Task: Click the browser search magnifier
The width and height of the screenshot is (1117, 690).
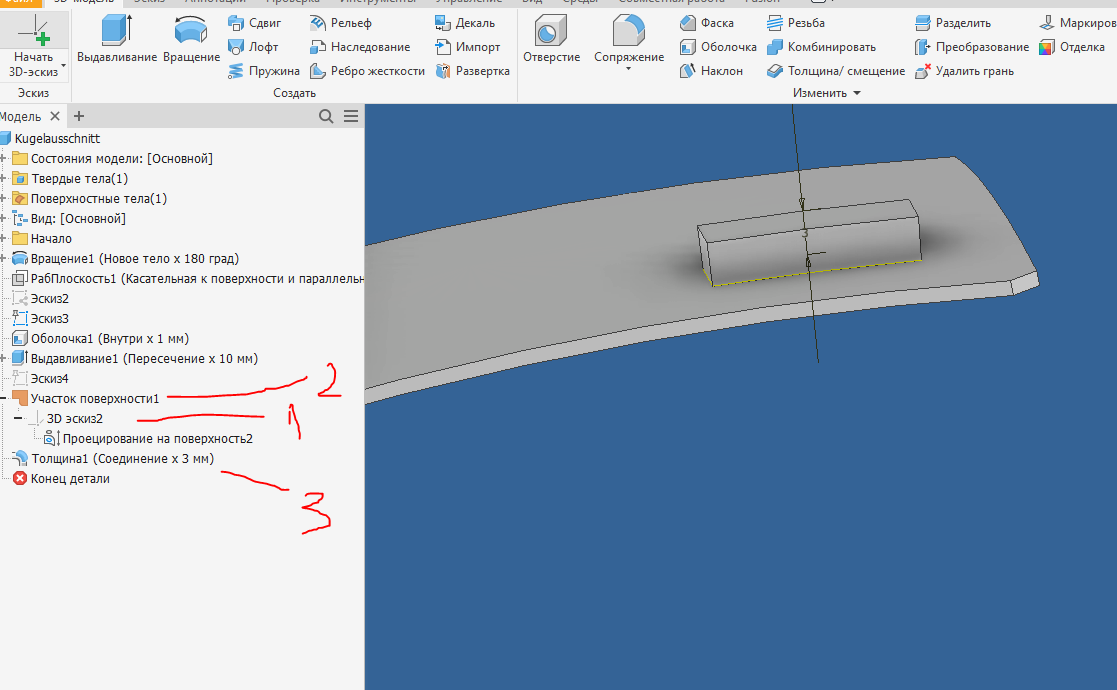Action: [326, 116]
